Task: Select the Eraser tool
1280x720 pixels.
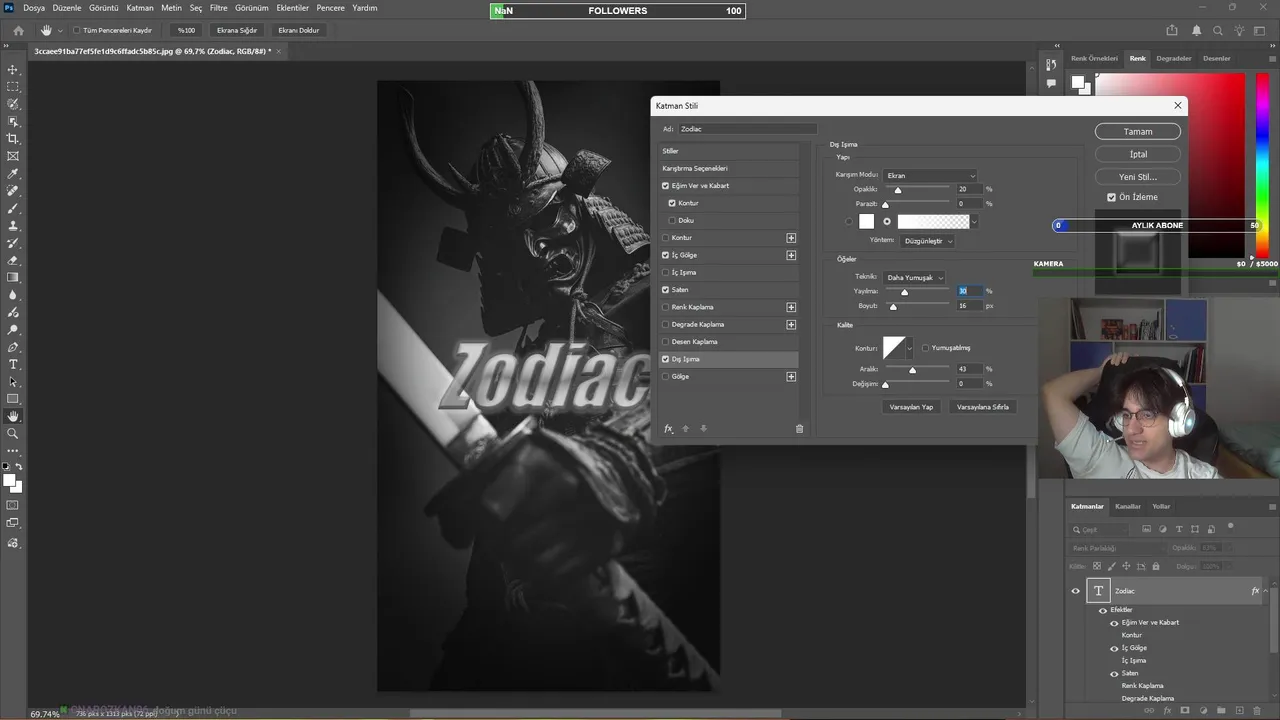Action: pos(13,260)
